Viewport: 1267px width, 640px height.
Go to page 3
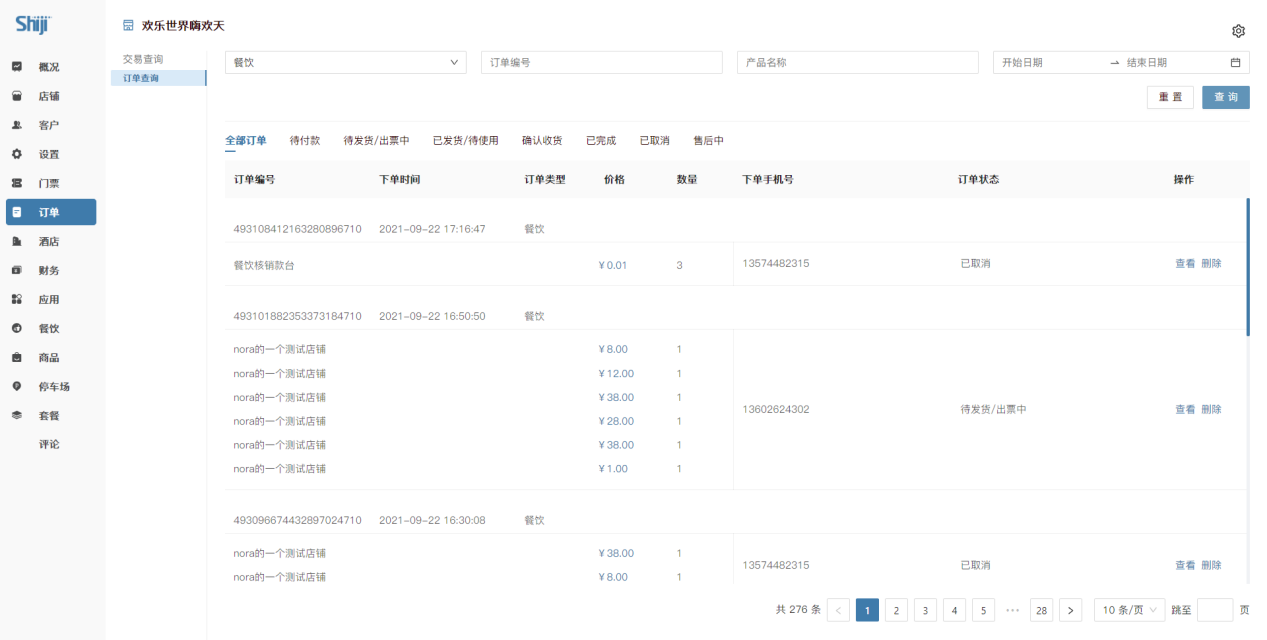925,610
